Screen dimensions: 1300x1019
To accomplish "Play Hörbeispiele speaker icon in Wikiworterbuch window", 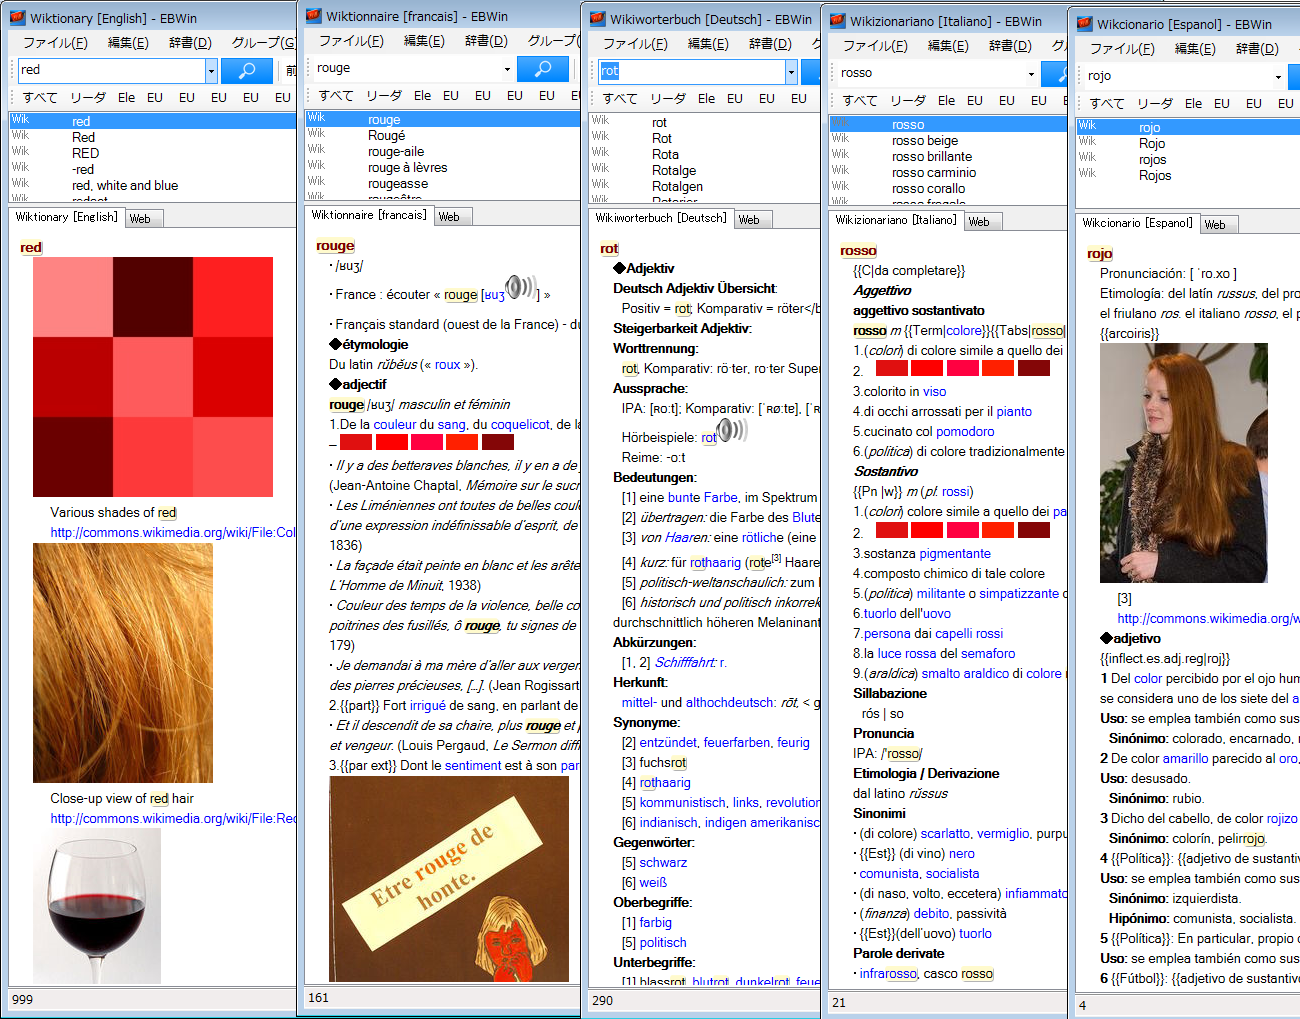I will pyautogui.click(x=733, y=431).
